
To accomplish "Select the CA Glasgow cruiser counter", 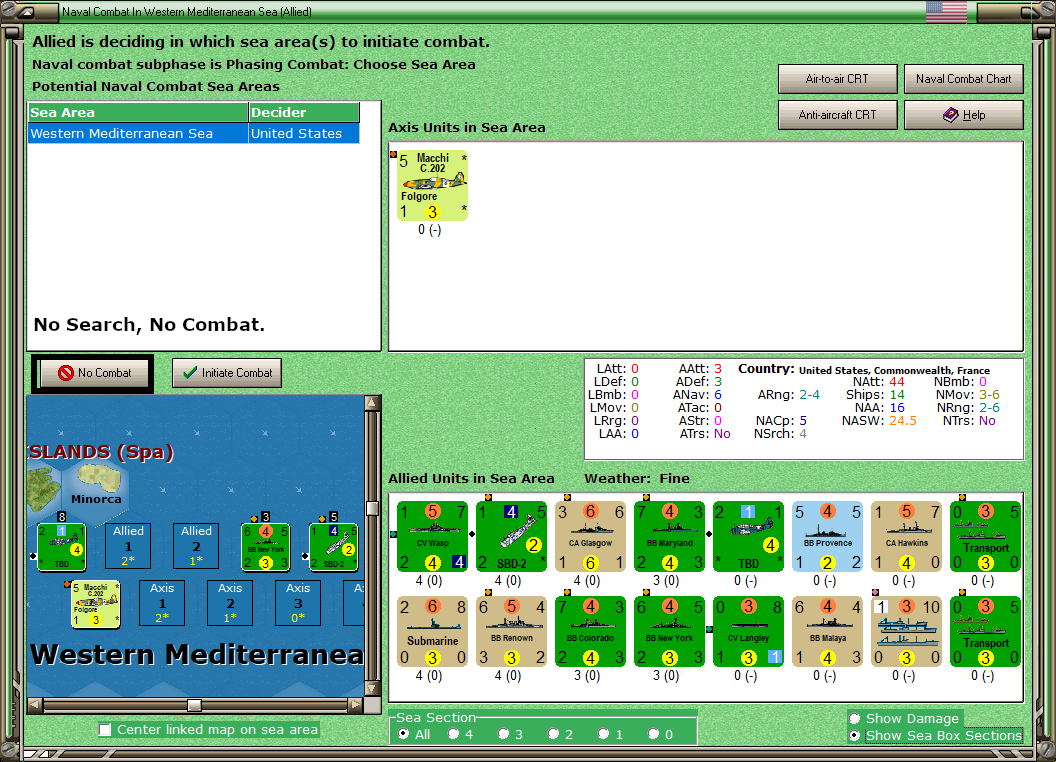I will [x=590, y=536].
